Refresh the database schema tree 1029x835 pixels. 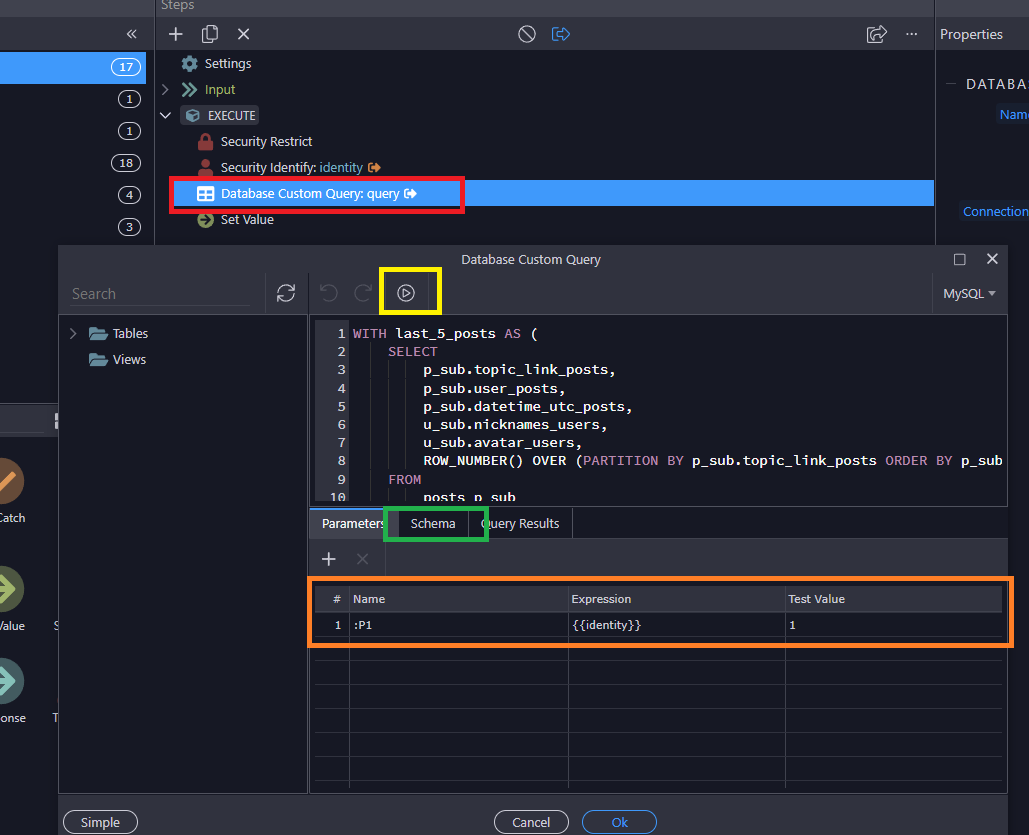click(285, 293)
